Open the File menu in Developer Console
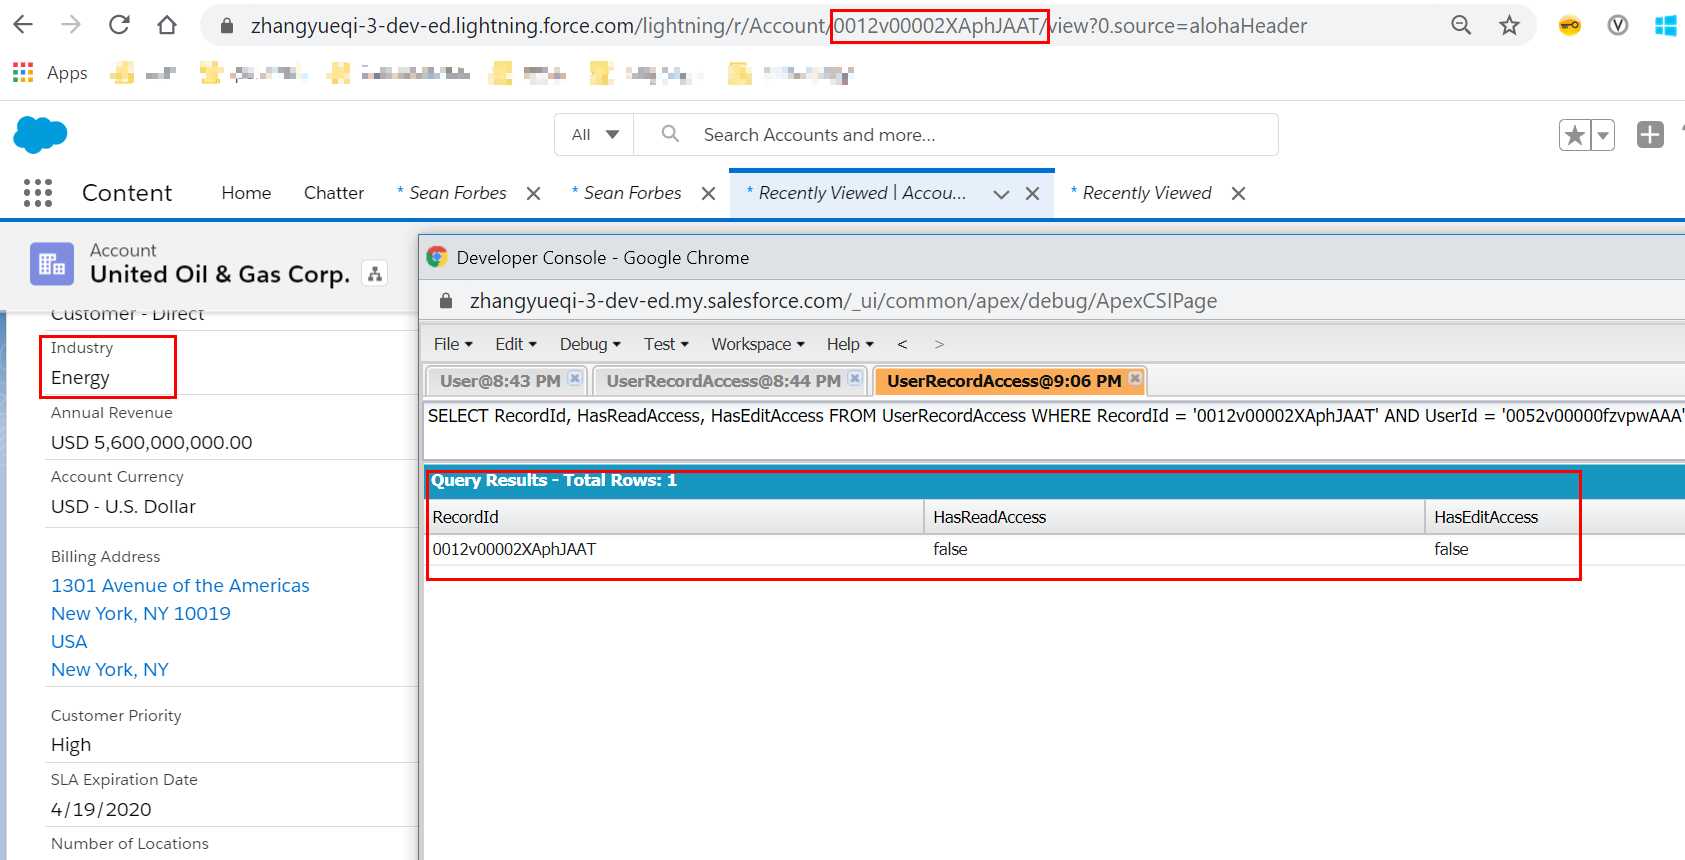This screenshot has height=860, width=1685. [453, 344]
